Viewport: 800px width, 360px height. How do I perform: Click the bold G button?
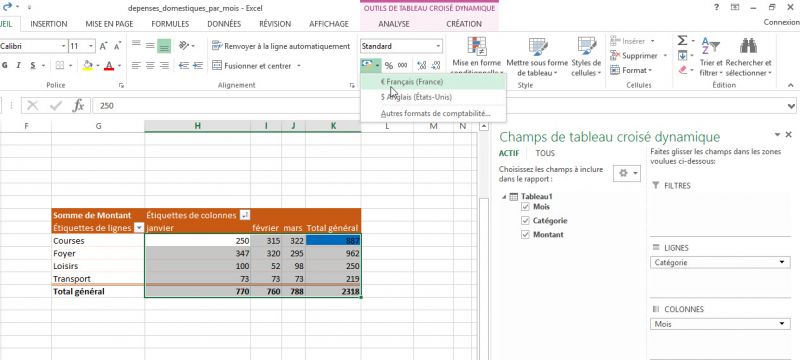(5, 65)
